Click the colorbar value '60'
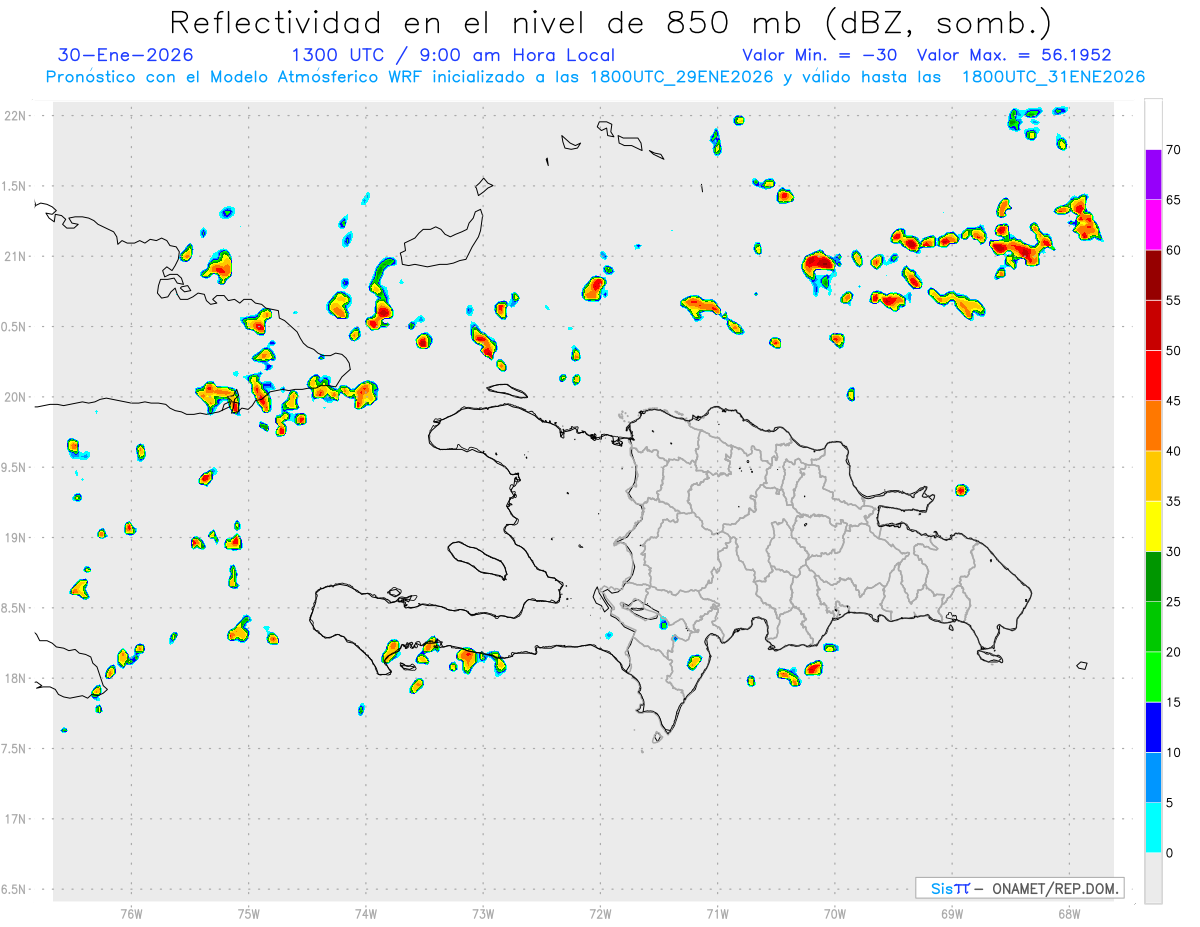 pyautogui.click(x=1173, y=250)
